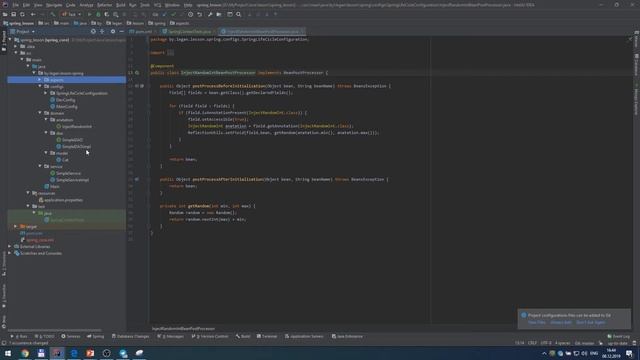
Task: Switch to the pom.xml editor tab
Action: (141, 31)
